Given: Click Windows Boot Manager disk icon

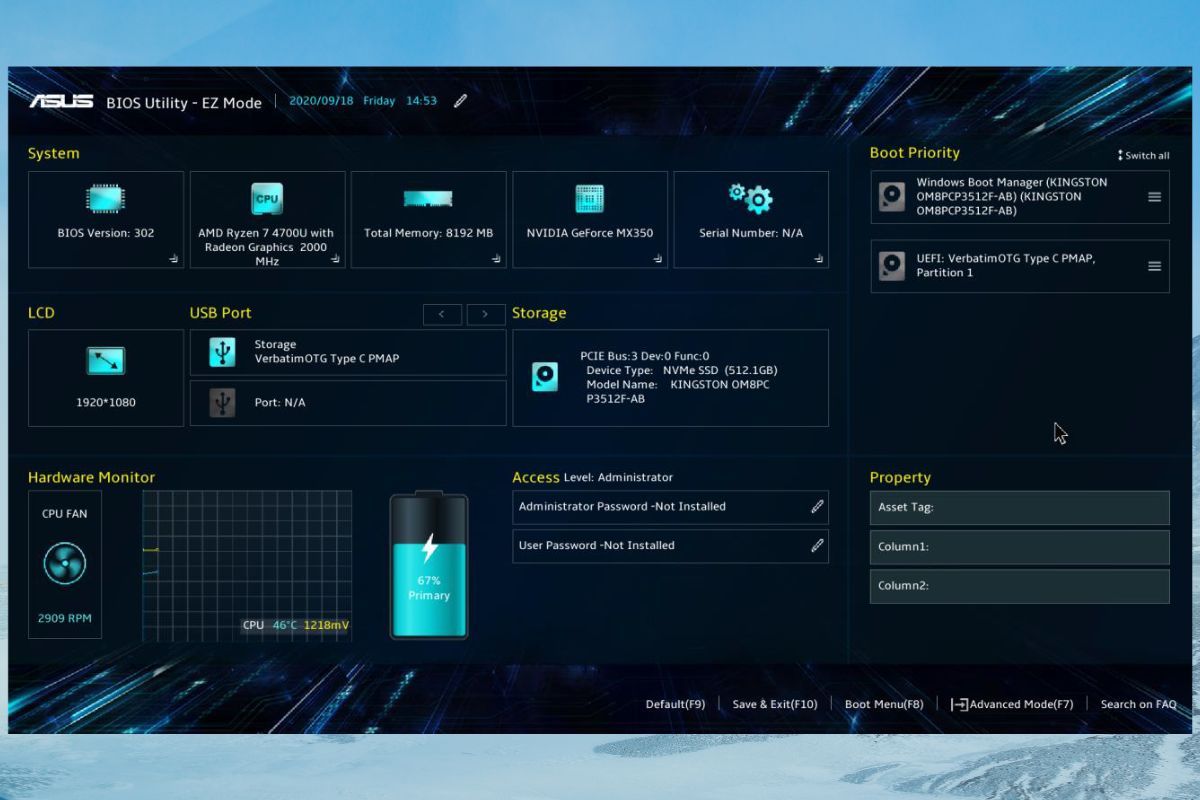Looking at the screenshot, I should click(892, 197).
